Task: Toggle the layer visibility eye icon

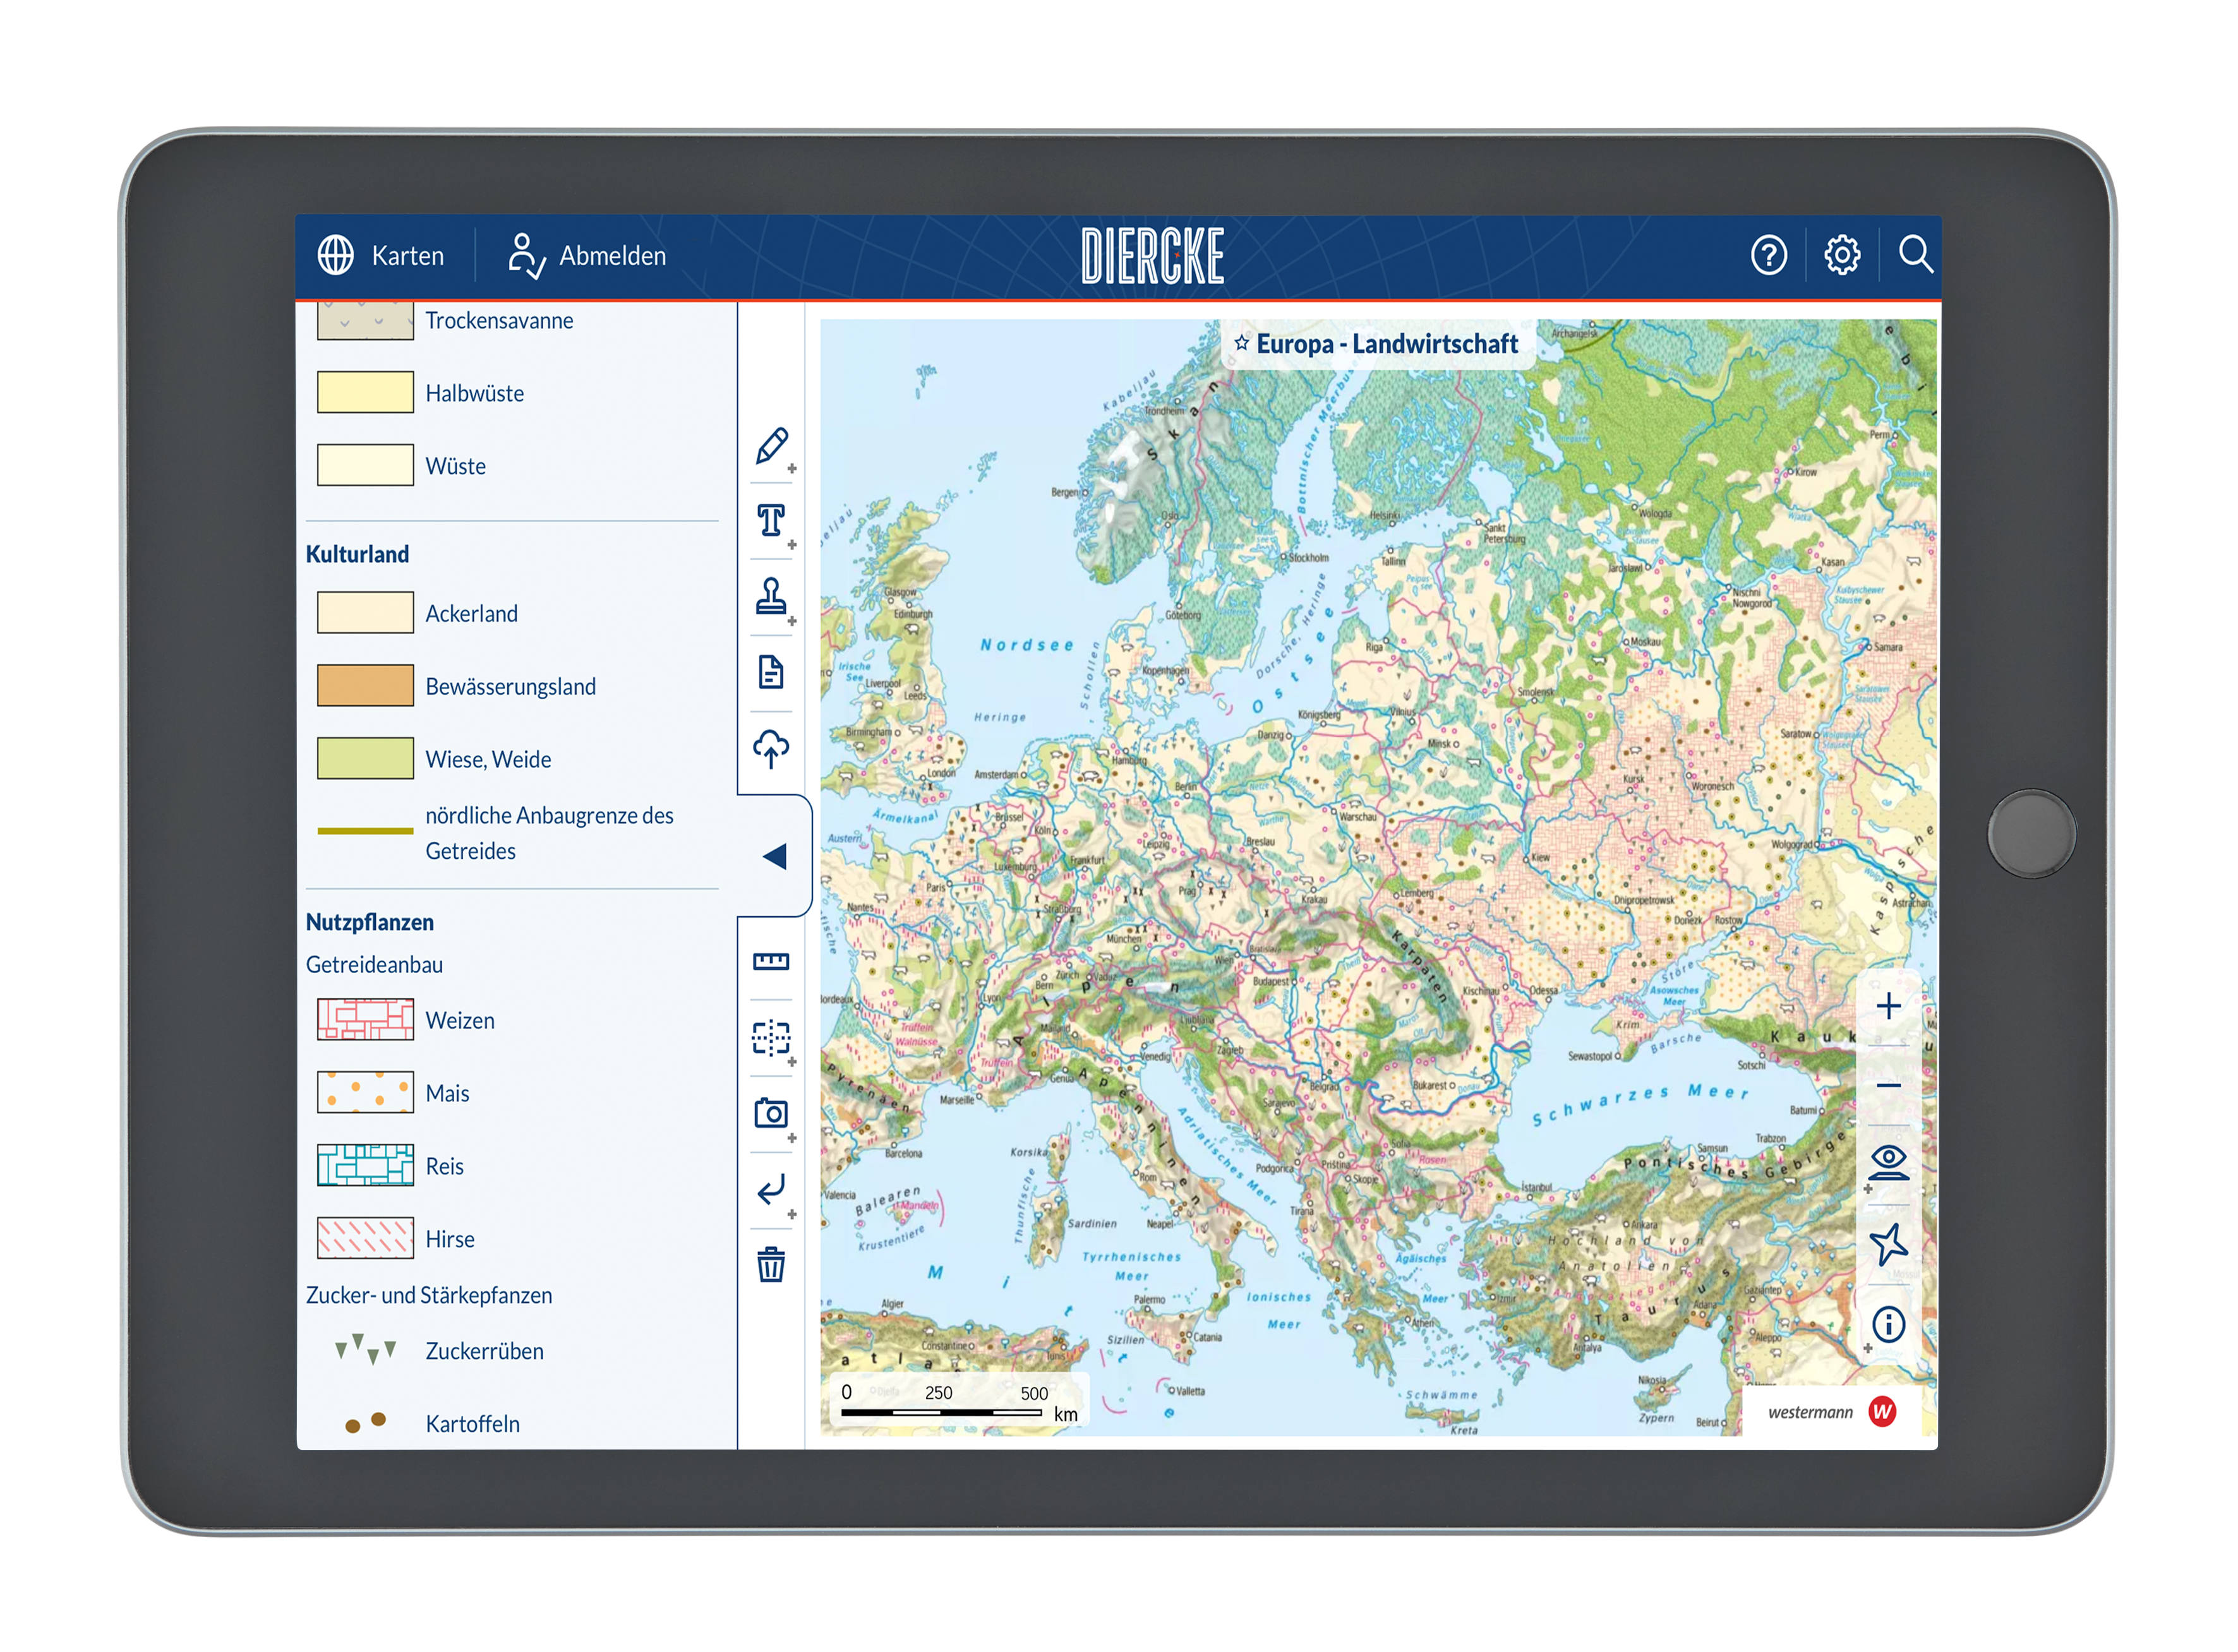Action: (x=1889, y=1164)
